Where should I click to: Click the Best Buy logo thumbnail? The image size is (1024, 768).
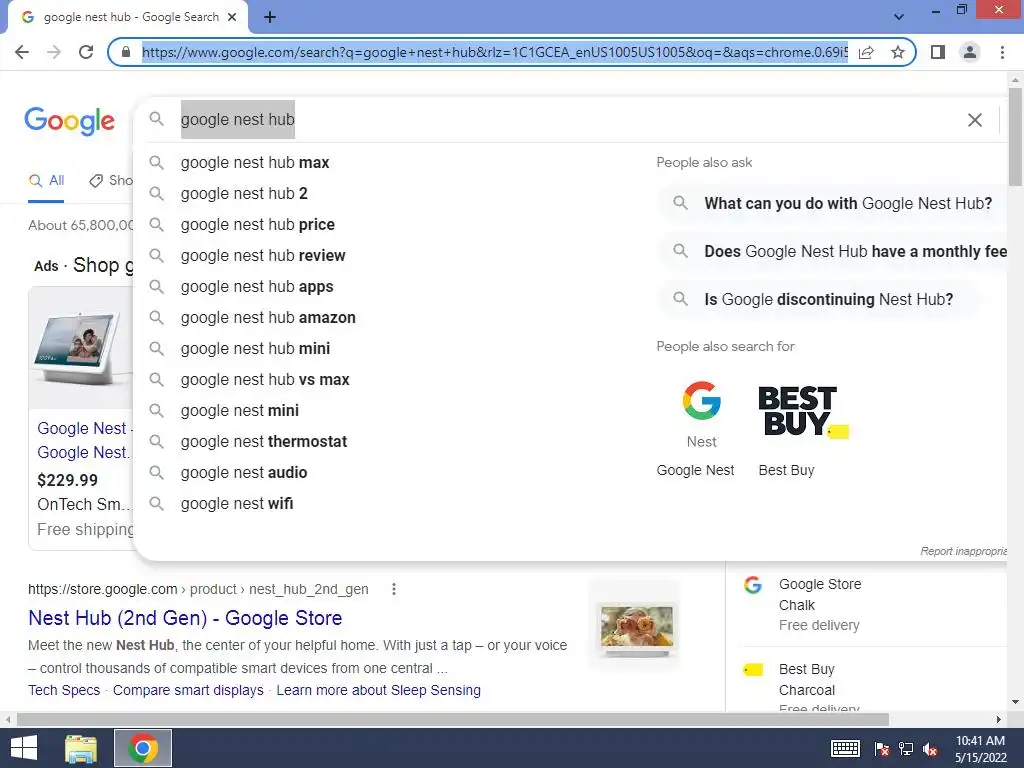(x=802, y=411)
